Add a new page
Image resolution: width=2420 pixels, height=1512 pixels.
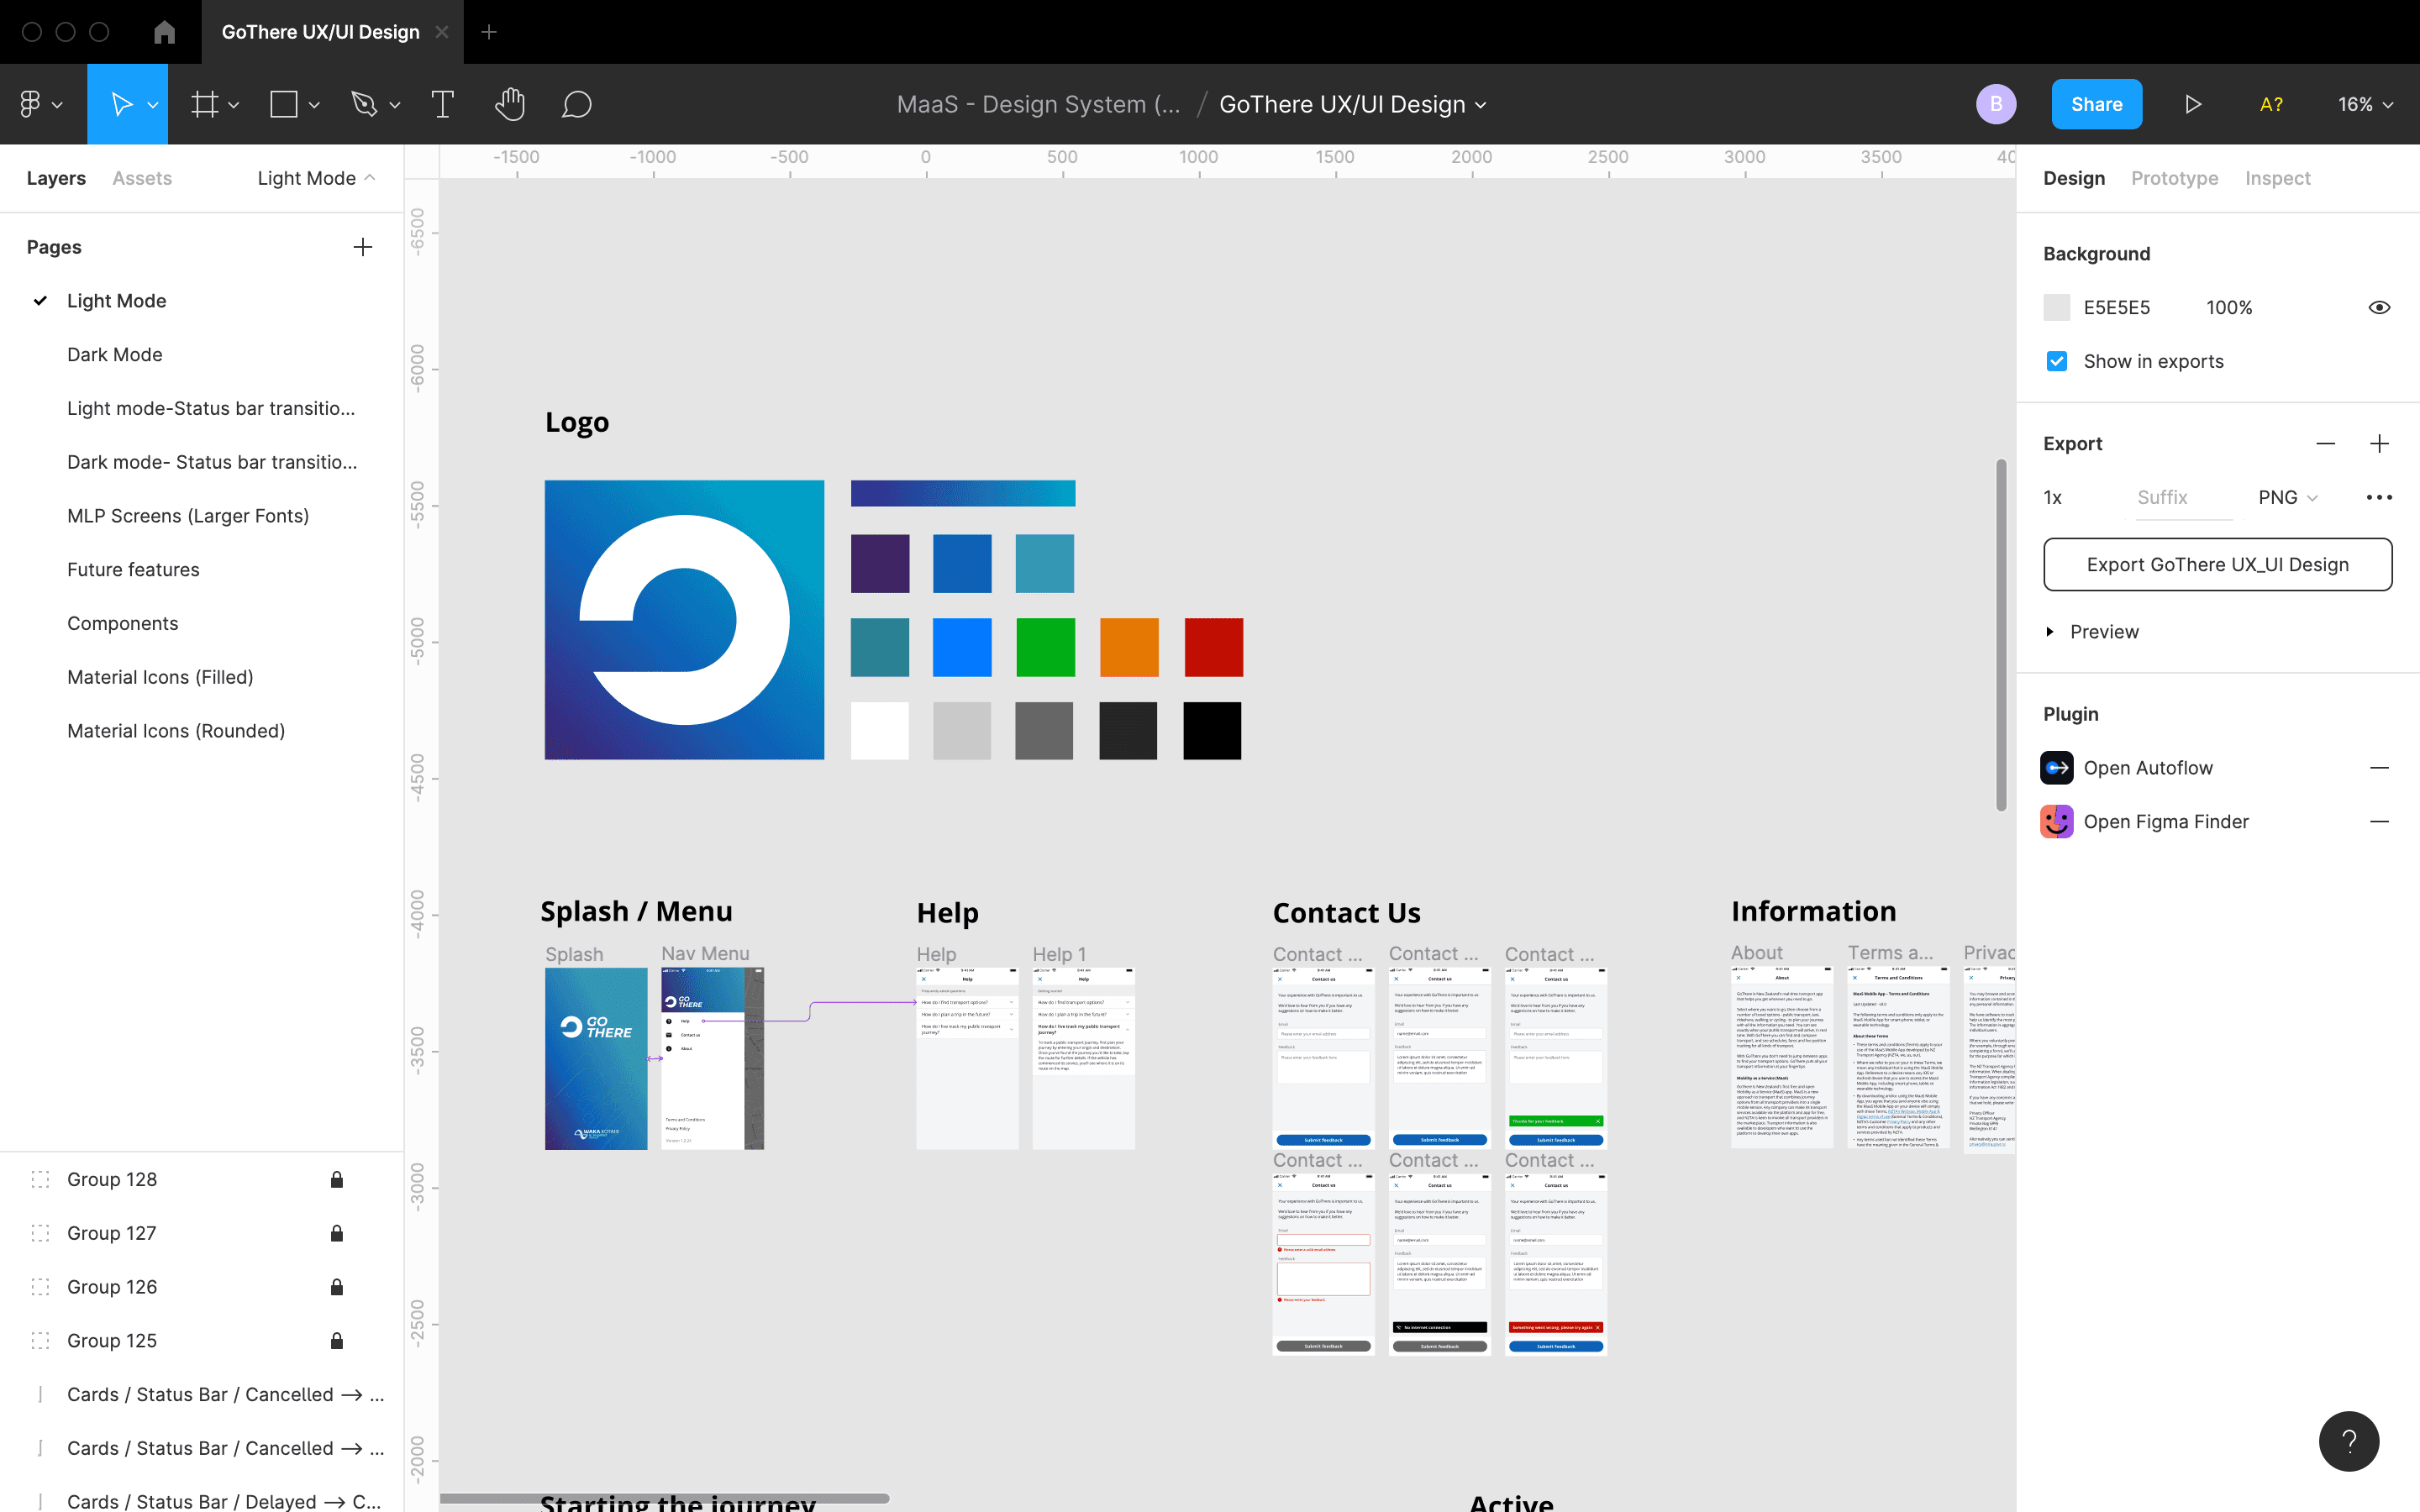(x=363, y=247)
